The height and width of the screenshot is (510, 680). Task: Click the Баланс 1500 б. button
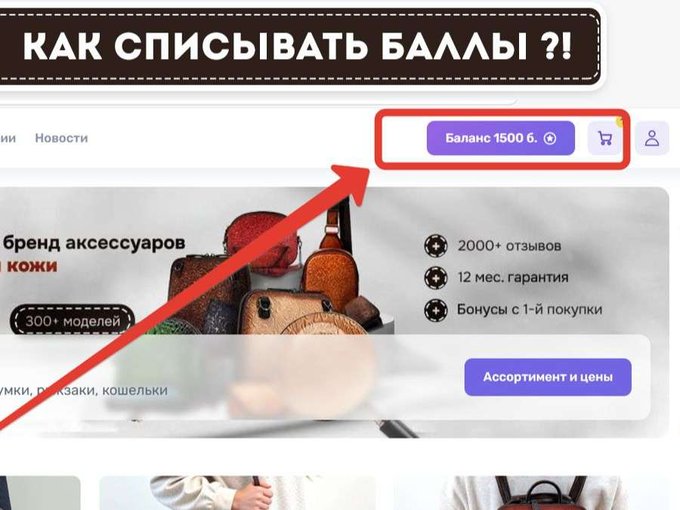point(501,138)
